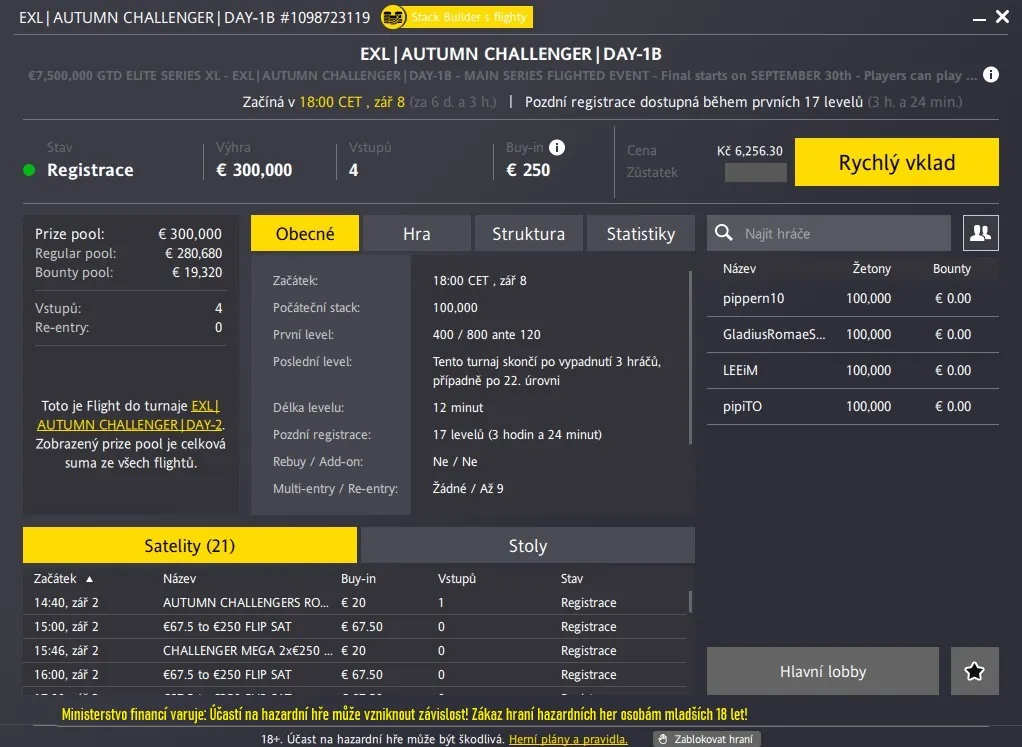Sort players by Žetony column
This screenshot has height=747, width=1022.
pyautogui.click(x=871, y=269)
